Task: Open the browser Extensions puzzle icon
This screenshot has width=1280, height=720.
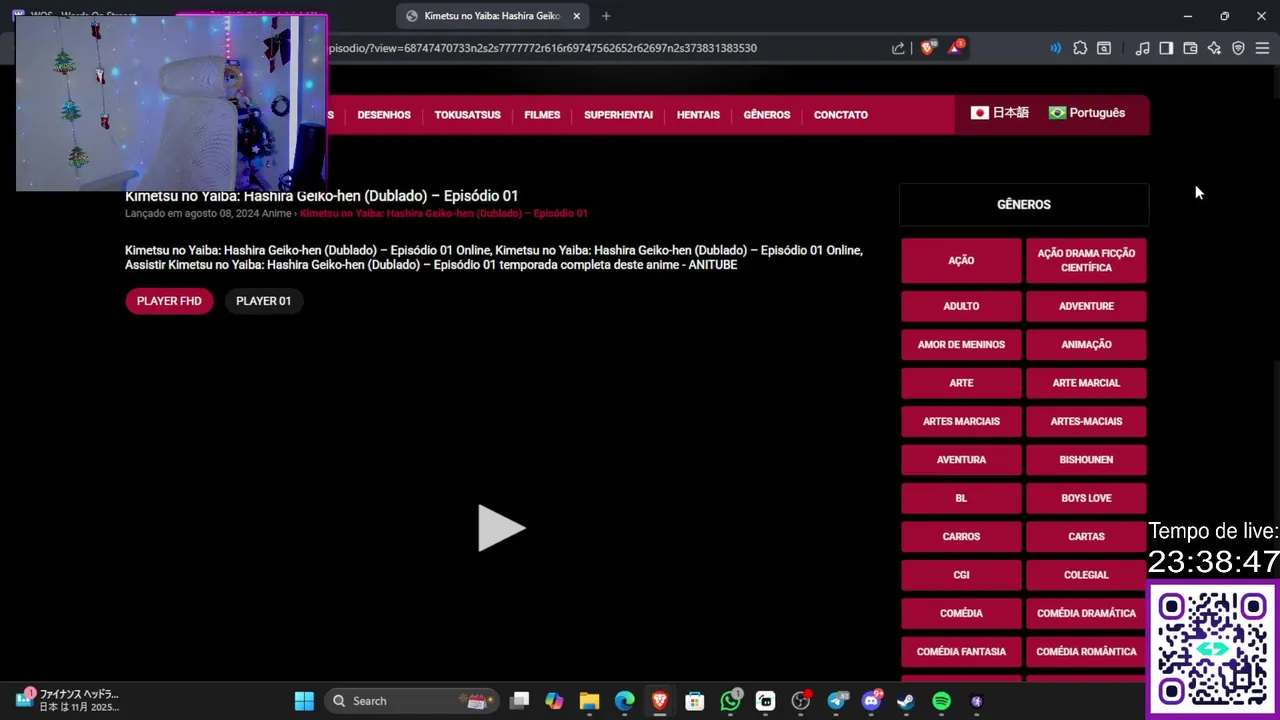Action: pyautogui.click(x=1080, y=48)
